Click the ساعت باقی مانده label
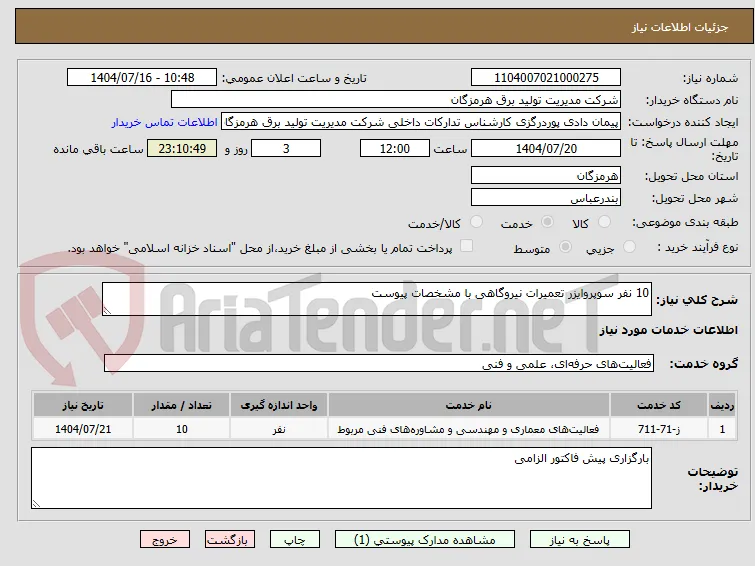The image size is (755, 566). (x=98, y=149)
